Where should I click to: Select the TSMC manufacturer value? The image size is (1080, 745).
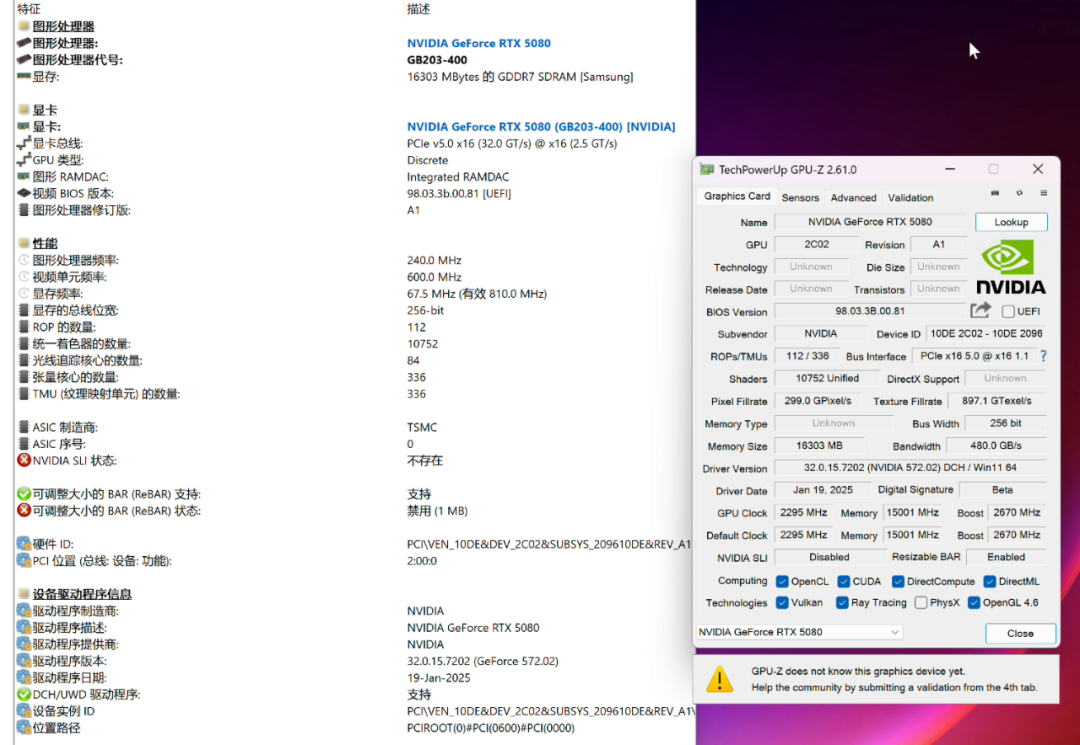[x=422, y=427]
